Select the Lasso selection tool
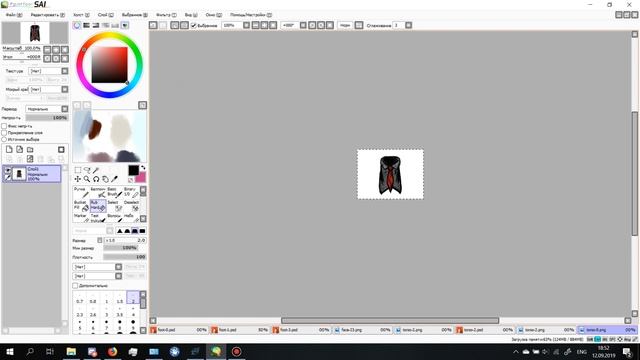The height and width of the screenshot is (360, 640). 87,170
